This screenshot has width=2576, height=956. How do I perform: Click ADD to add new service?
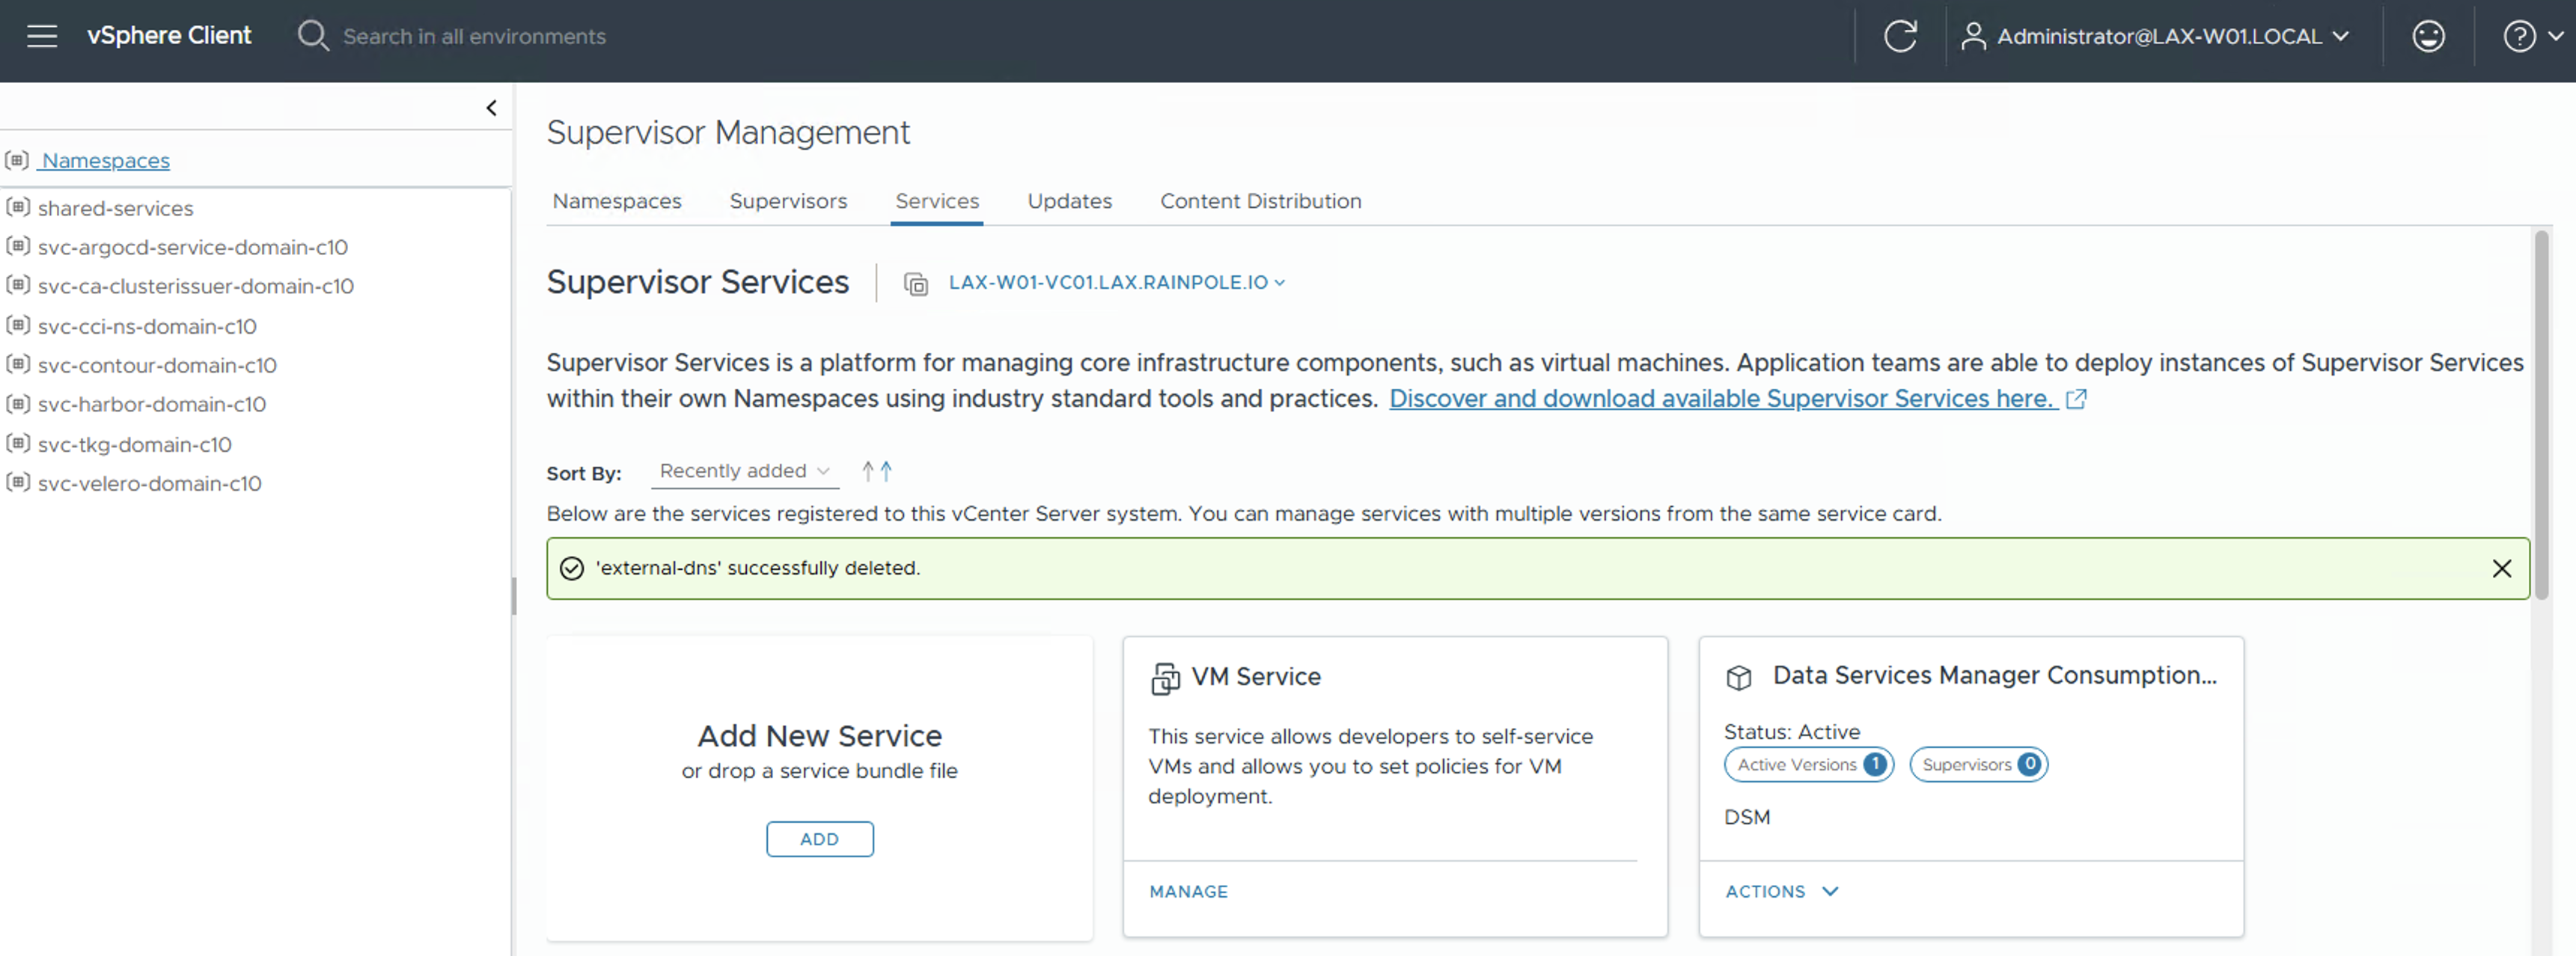point(819,839)
